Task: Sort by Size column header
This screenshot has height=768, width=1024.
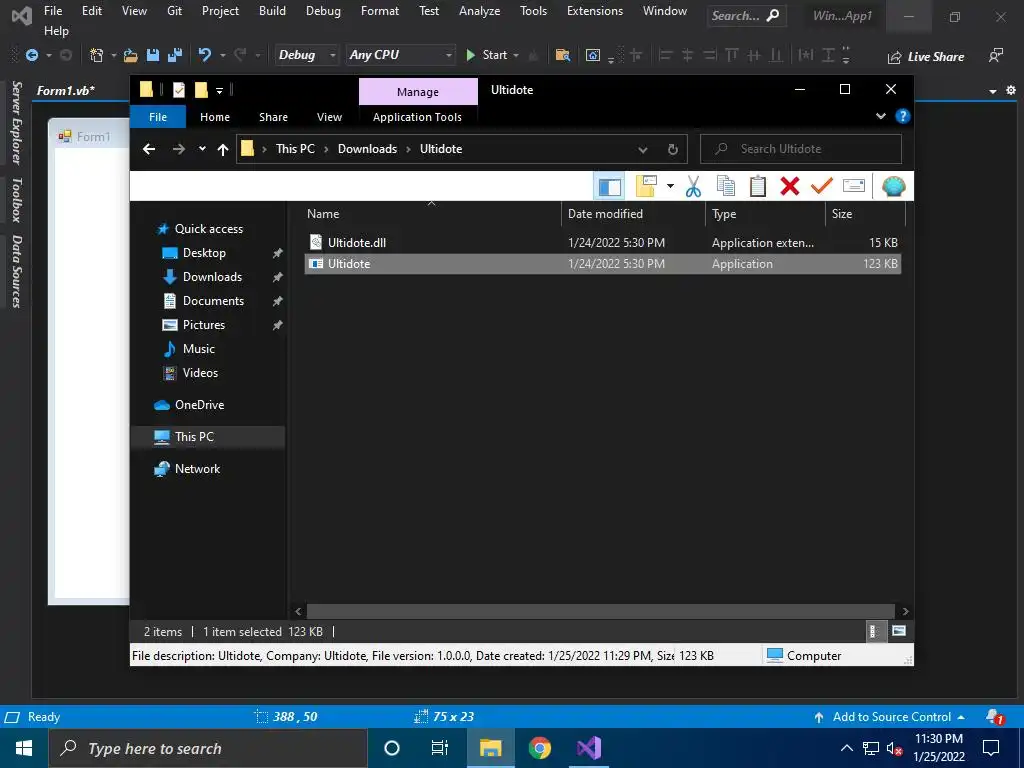Action: coord(865,214)
